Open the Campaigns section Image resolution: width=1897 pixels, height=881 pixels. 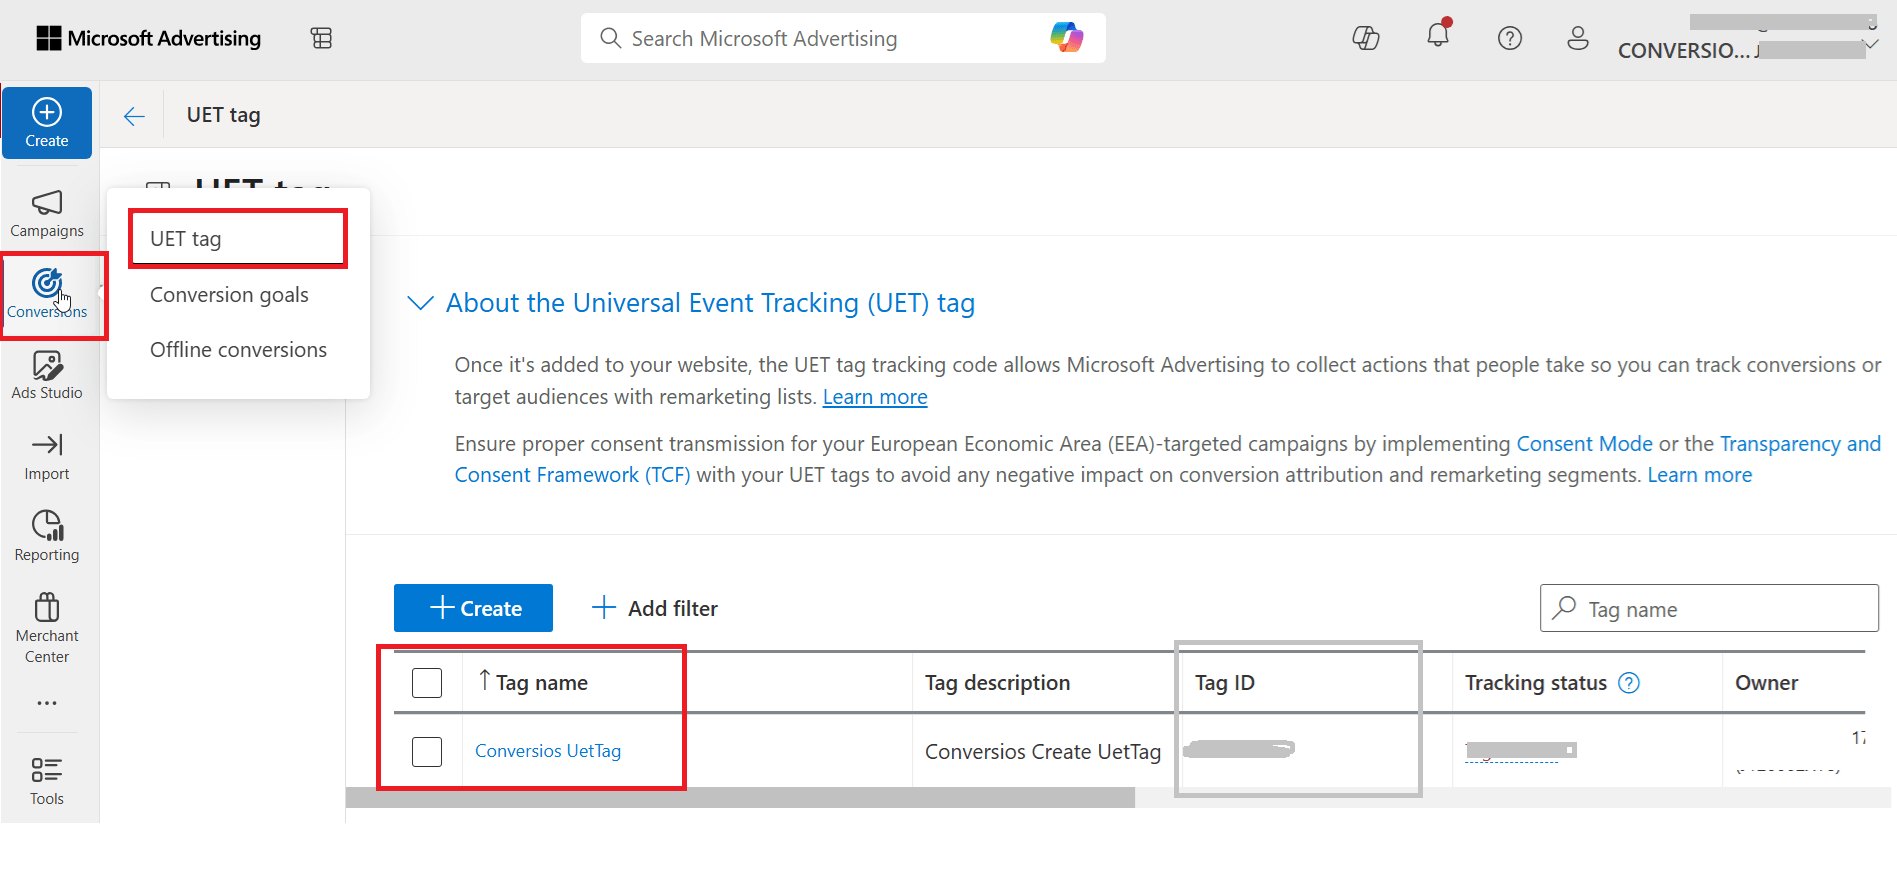pos(47,214)
